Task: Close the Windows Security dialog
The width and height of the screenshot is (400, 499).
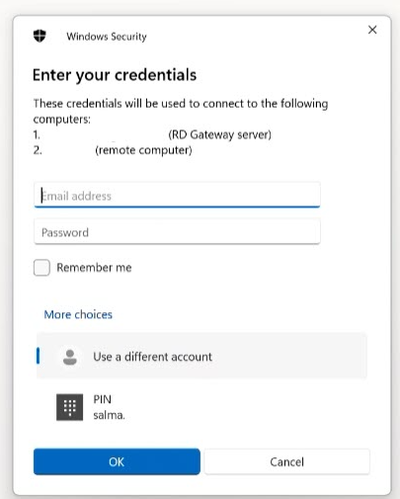Action: (372, 30)
